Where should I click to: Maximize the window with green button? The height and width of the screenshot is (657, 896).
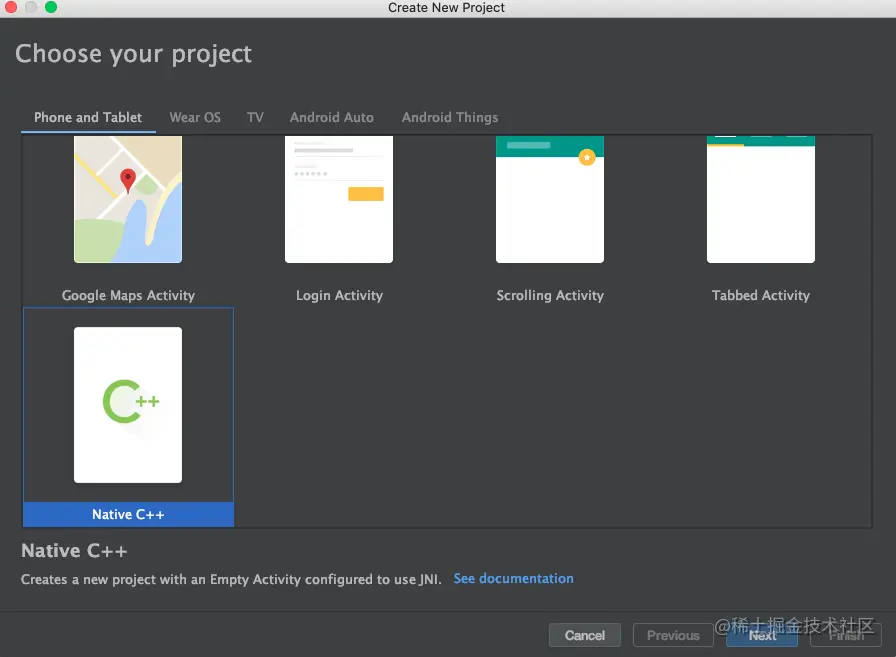click(x=51, y=7)
